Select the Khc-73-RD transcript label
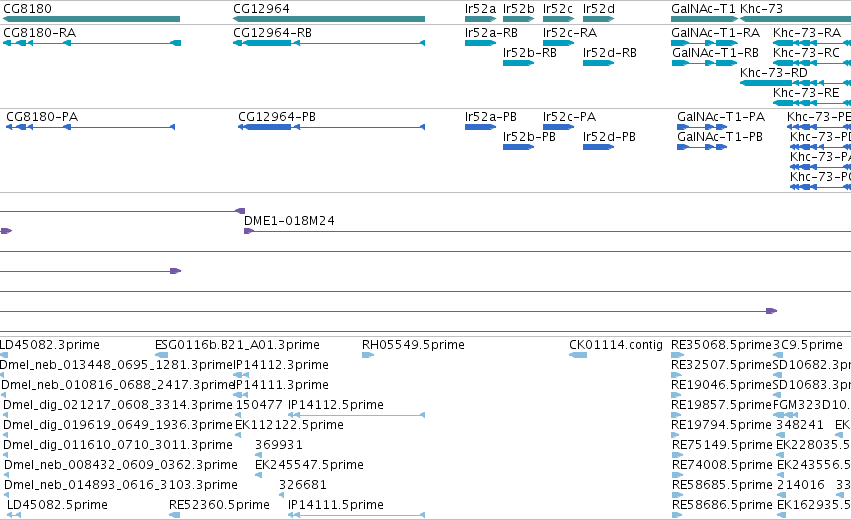 tap(774, 73)
